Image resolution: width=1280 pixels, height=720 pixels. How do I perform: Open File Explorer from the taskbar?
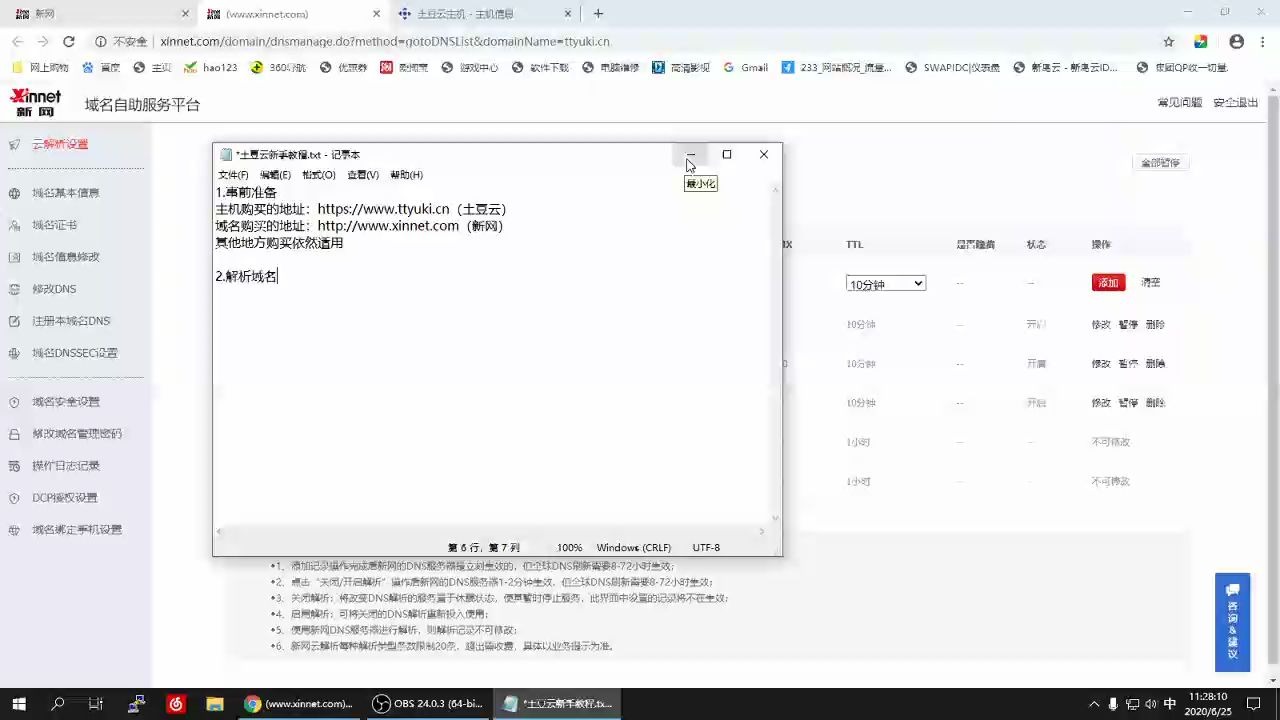pos(214,704)
